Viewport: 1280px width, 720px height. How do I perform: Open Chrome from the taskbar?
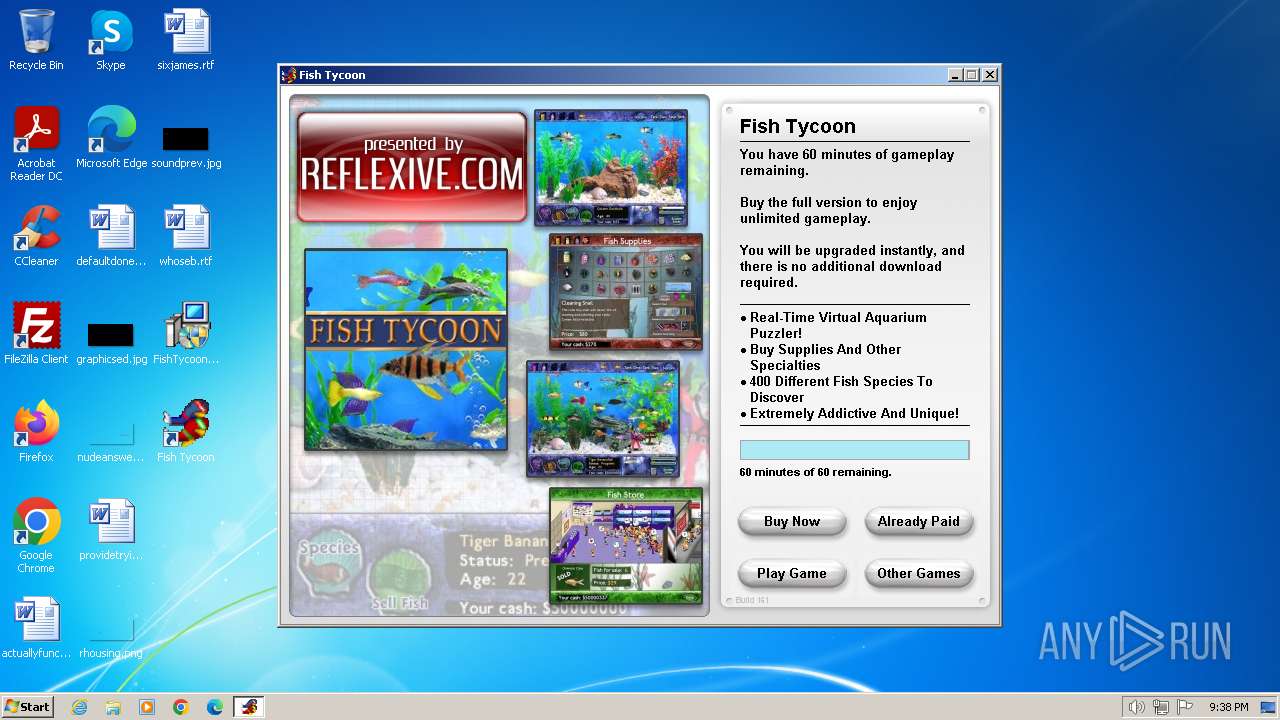click(181, 707)
